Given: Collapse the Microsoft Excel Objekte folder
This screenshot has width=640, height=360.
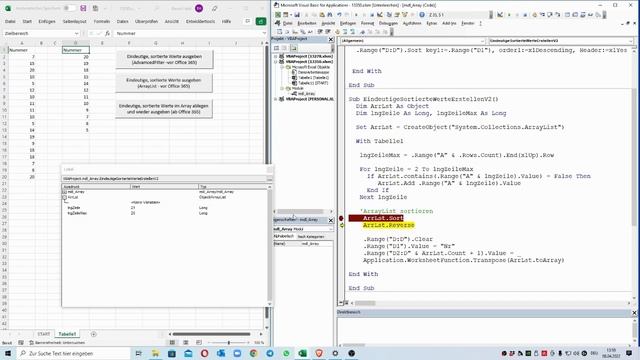Looking at the screenshot, I should [x=282, y=67].
